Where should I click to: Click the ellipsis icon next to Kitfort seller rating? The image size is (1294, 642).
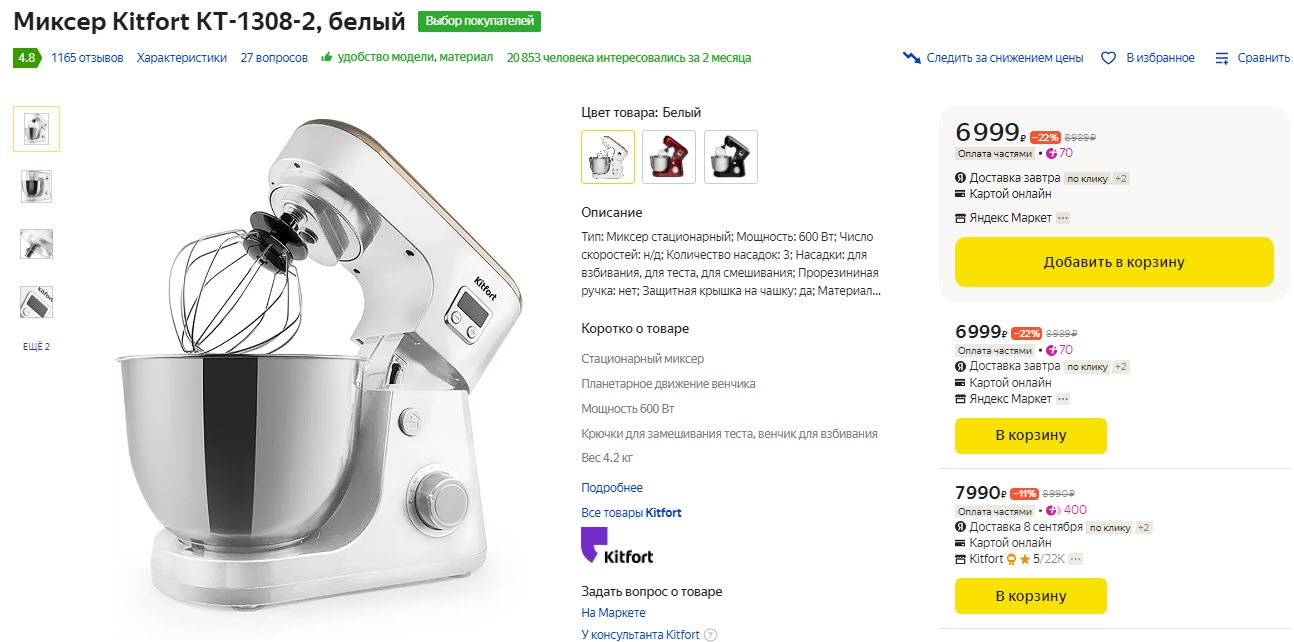(x=1077, y=559)
